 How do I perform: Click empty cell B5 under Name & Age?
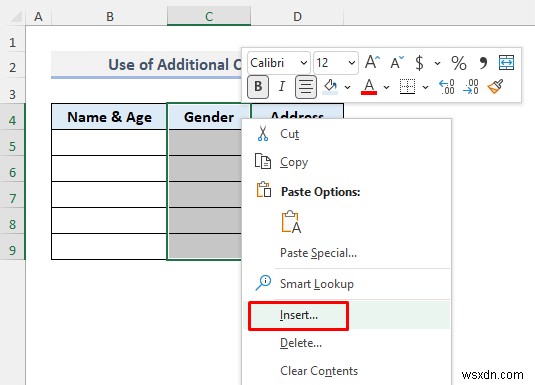pyautogui.click(x=109, y=143)
